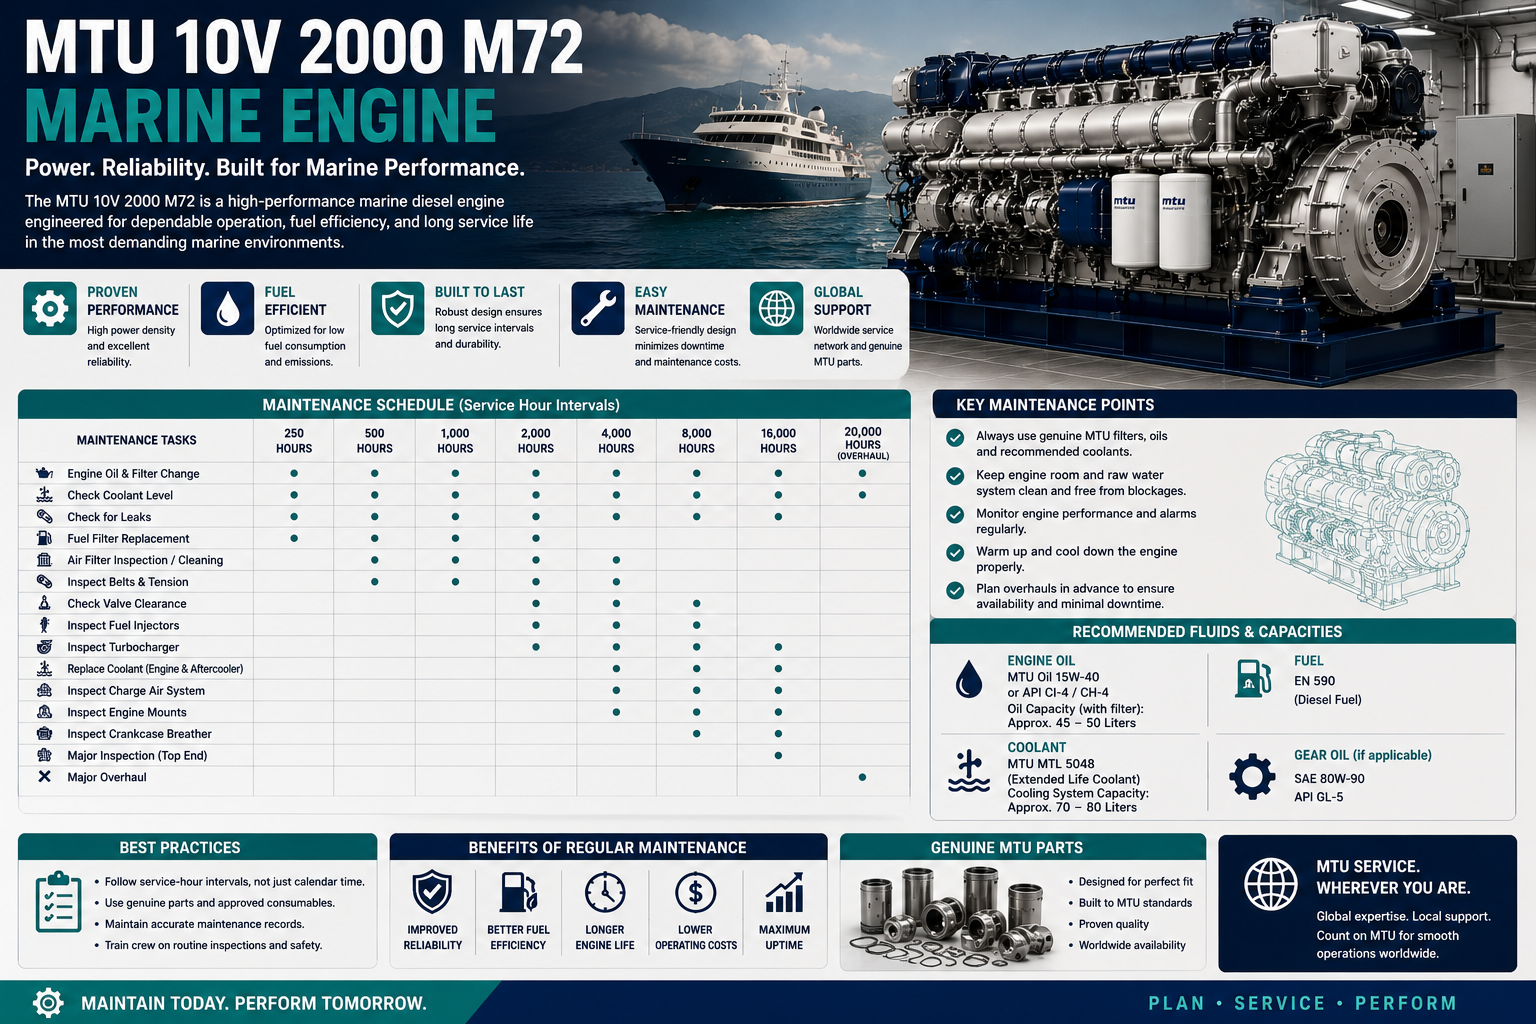
Task: Select the 250 HOURS column header
Action: click(x=294, y=441)
